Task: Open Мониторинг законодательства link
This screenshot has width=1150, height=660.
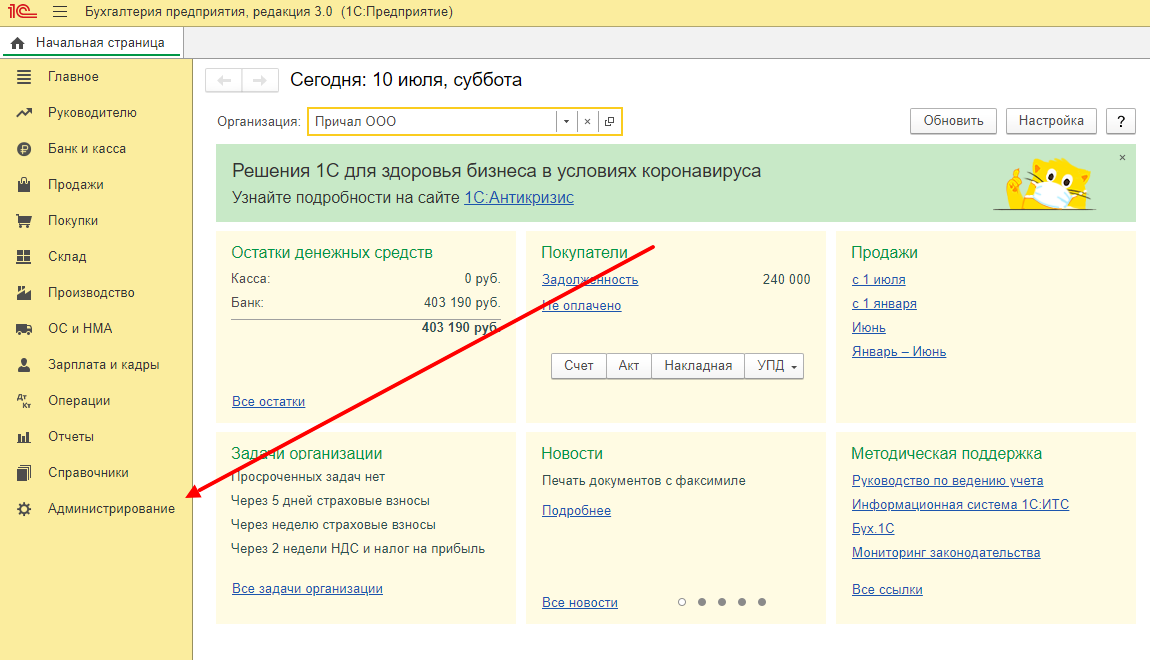Action: tap(946, 553)
